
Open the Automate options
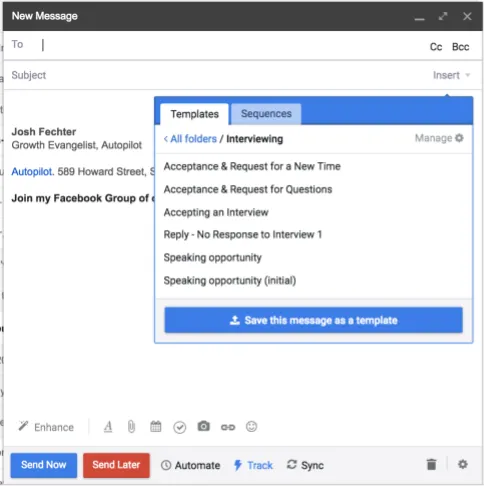point(191,465)
